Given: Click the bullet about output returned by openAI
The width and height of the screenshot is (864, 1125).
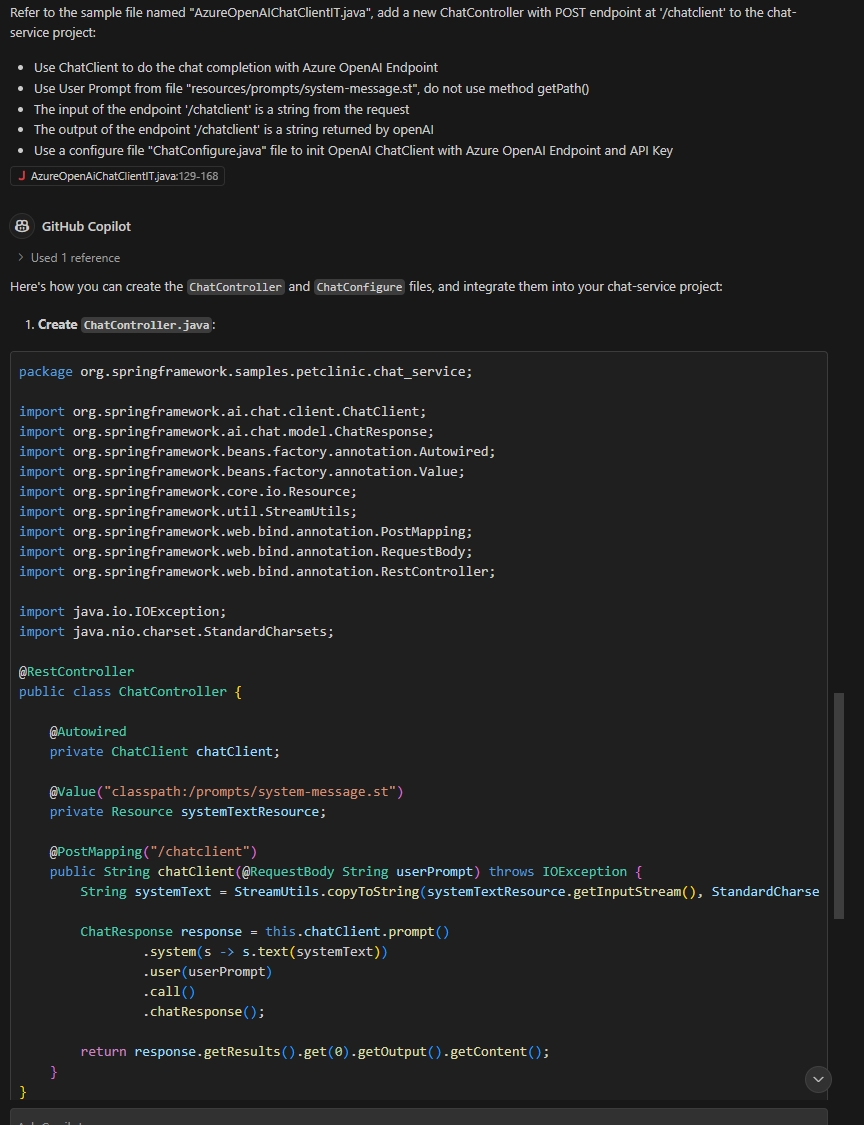Looking at the screenshot, I should point(233,130).
